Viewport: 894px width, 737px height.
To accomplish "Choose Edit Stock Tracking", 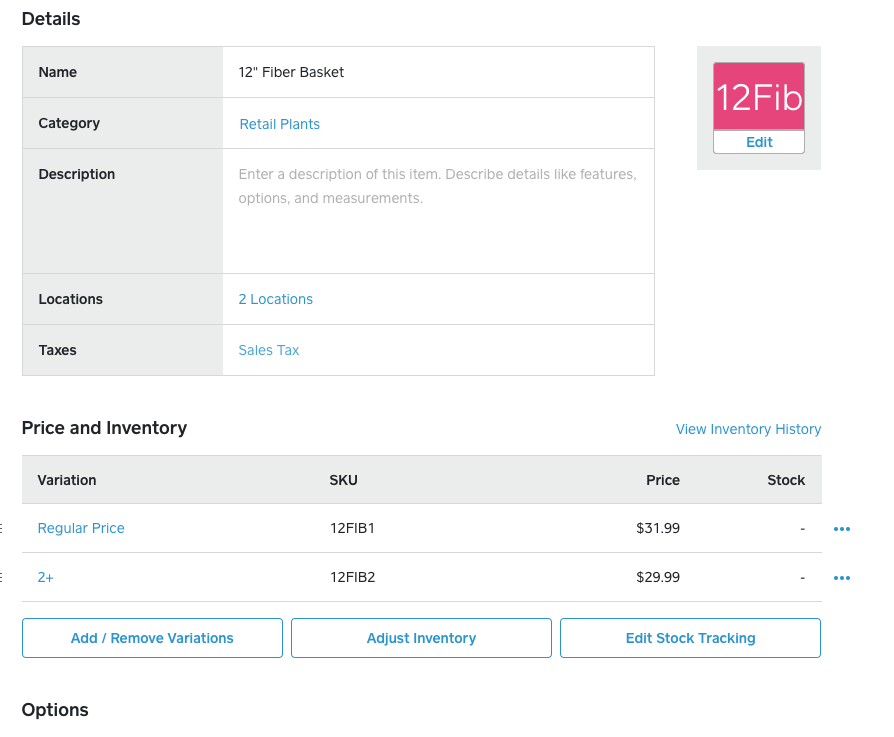I will click(690, 638).
